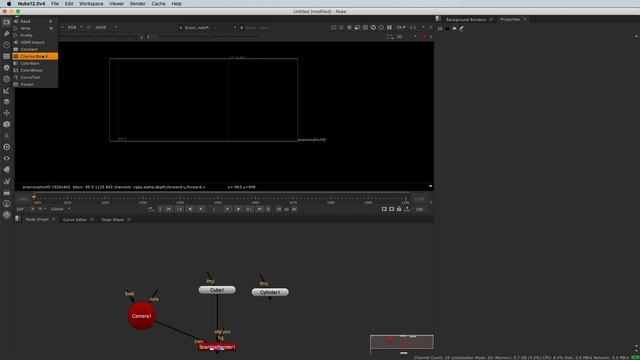The width and height of the screenshot is (640, 360).
Task: Select the Camera1 node
Action: tap(142, 316)
